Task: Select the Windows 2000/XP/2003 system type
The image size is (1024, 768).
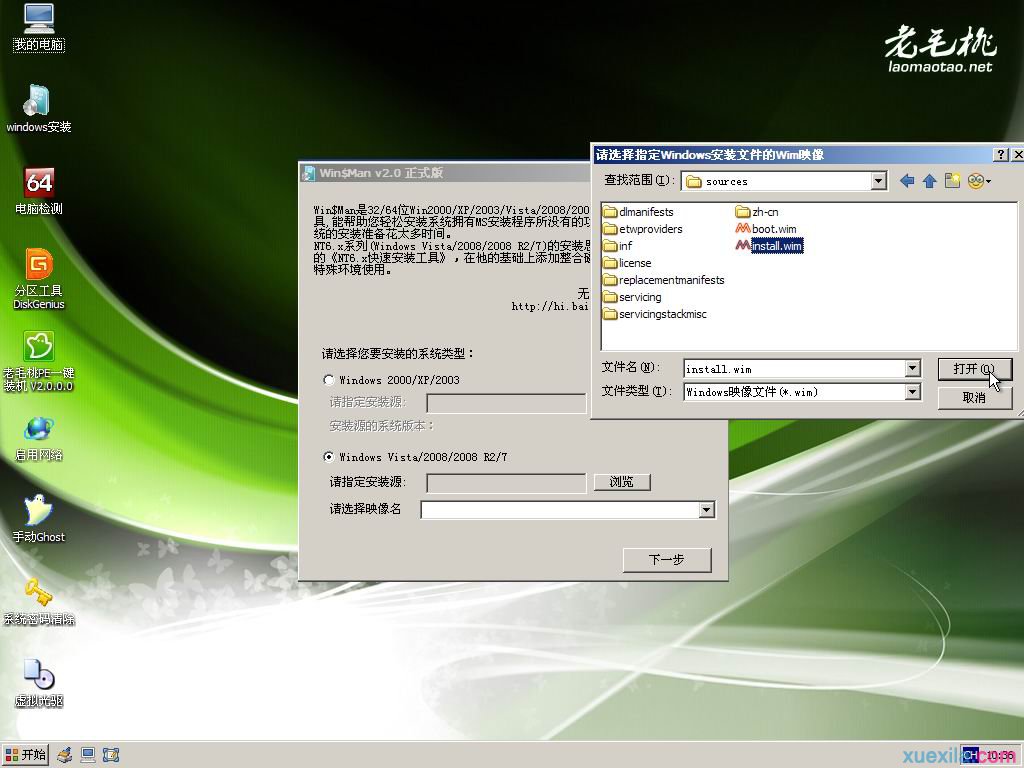Action: [x=330, y=380]
